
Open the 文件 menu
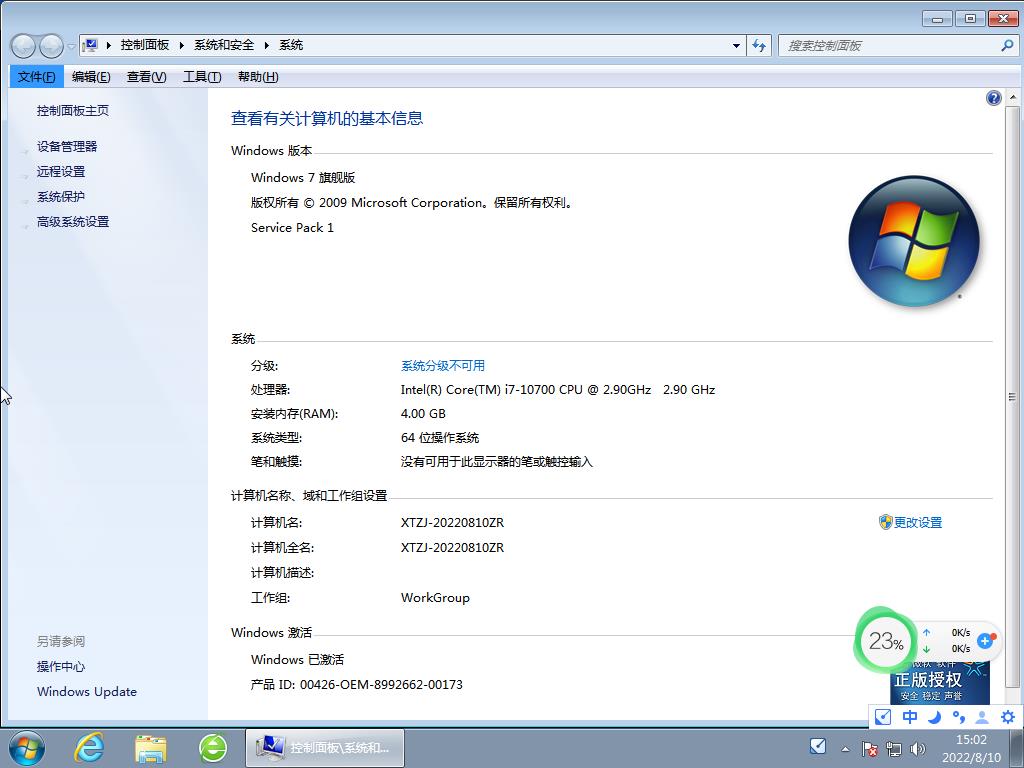[x=36, y=76]
